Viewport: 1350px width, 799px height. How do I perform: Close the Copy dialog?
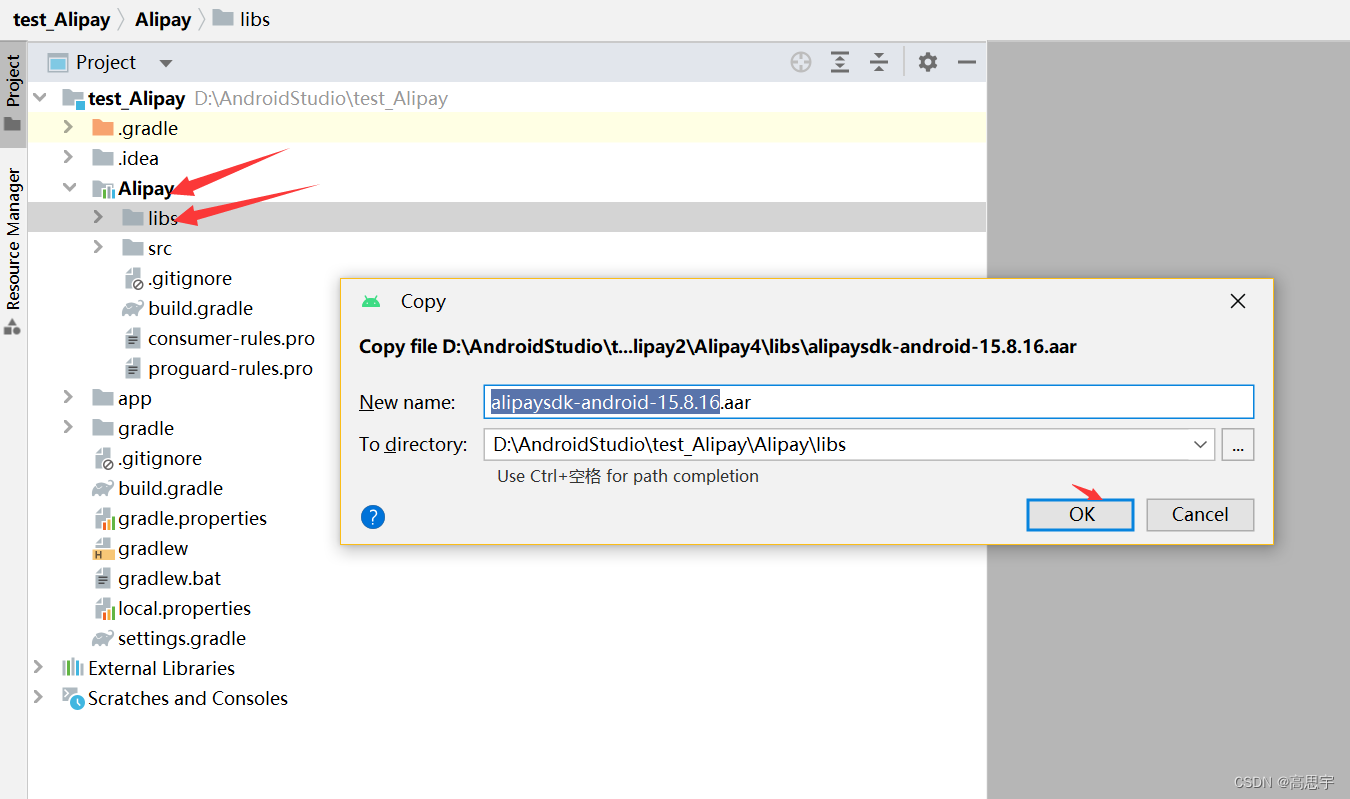pyautogui.click(x=1238, y=301)
